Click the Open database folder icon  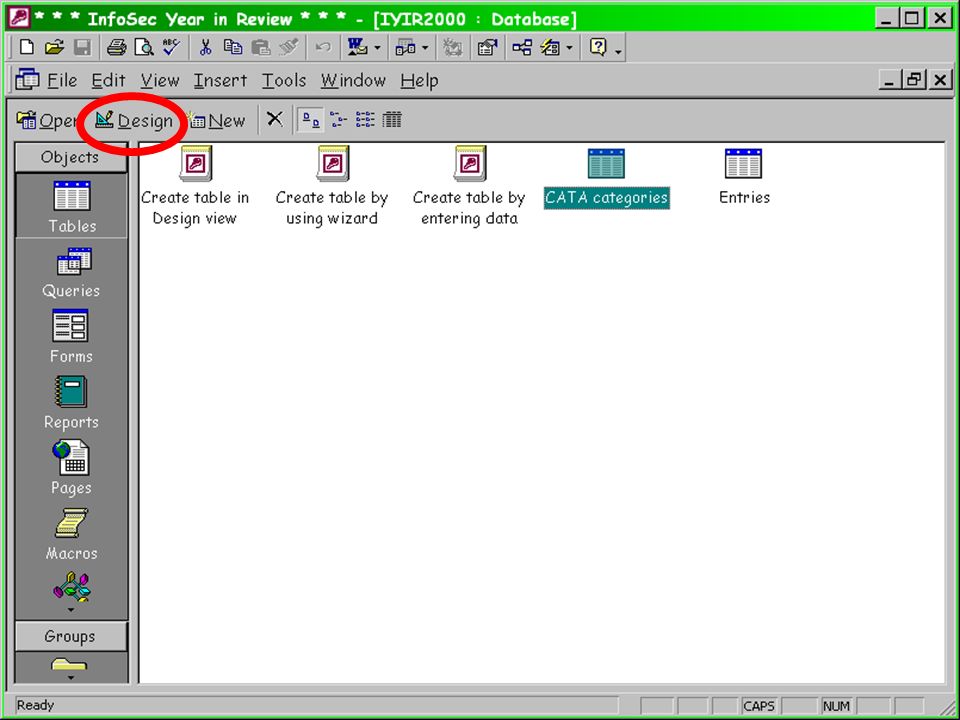(54, 47)
